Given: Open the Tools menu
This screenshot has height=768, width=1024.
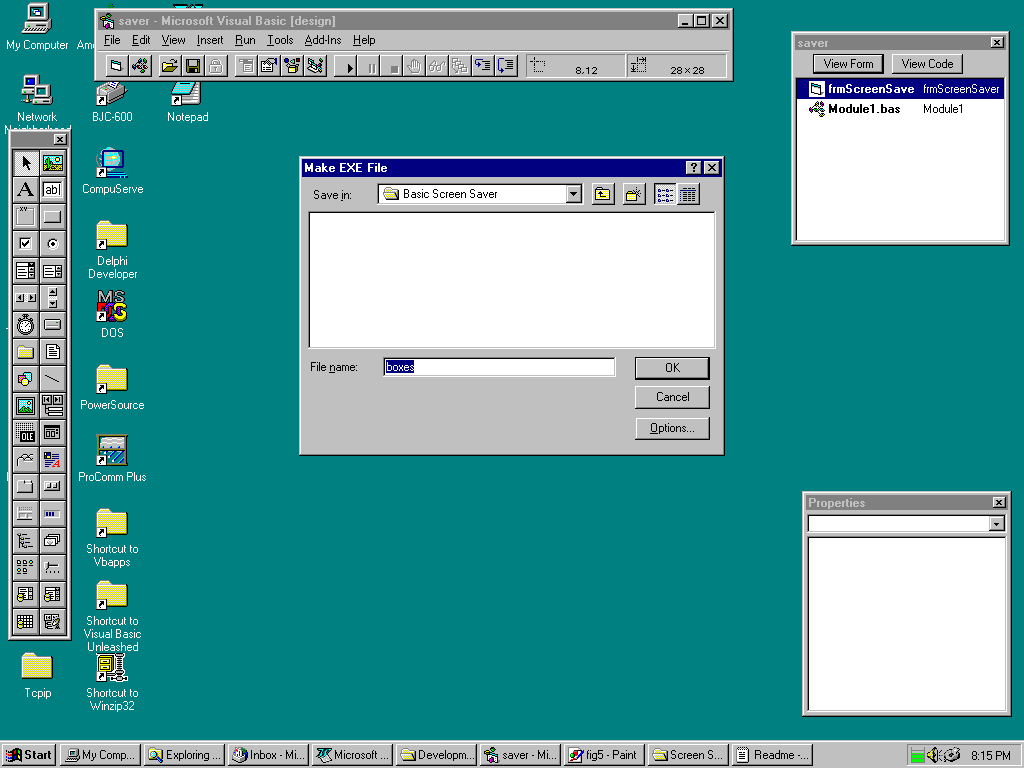Looking at the screenshot, I should (x=280, y=40).
